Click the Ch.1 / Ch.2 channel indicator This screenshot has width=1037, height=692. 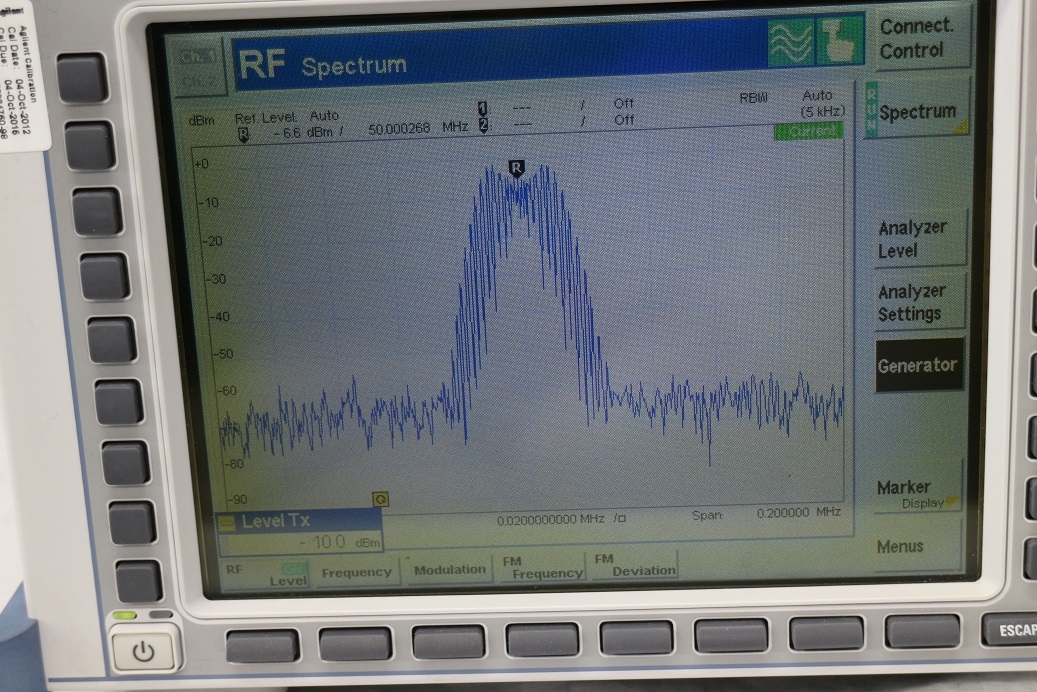(197, 68)
